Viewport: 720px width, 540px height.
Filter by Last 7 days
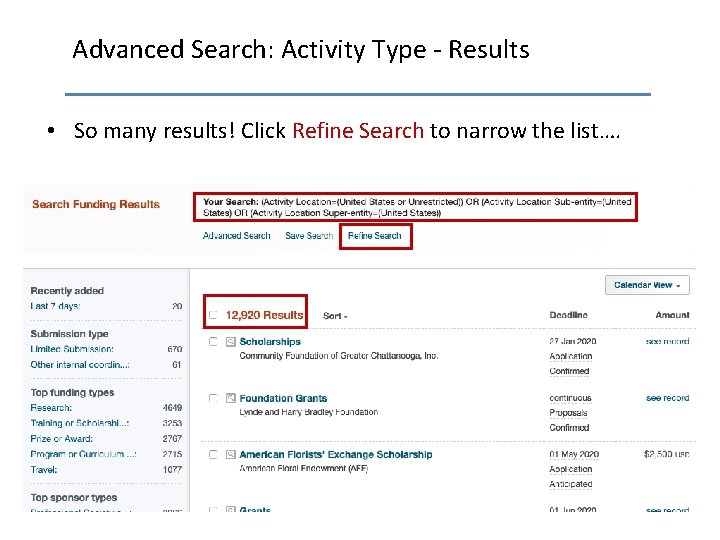56,306
